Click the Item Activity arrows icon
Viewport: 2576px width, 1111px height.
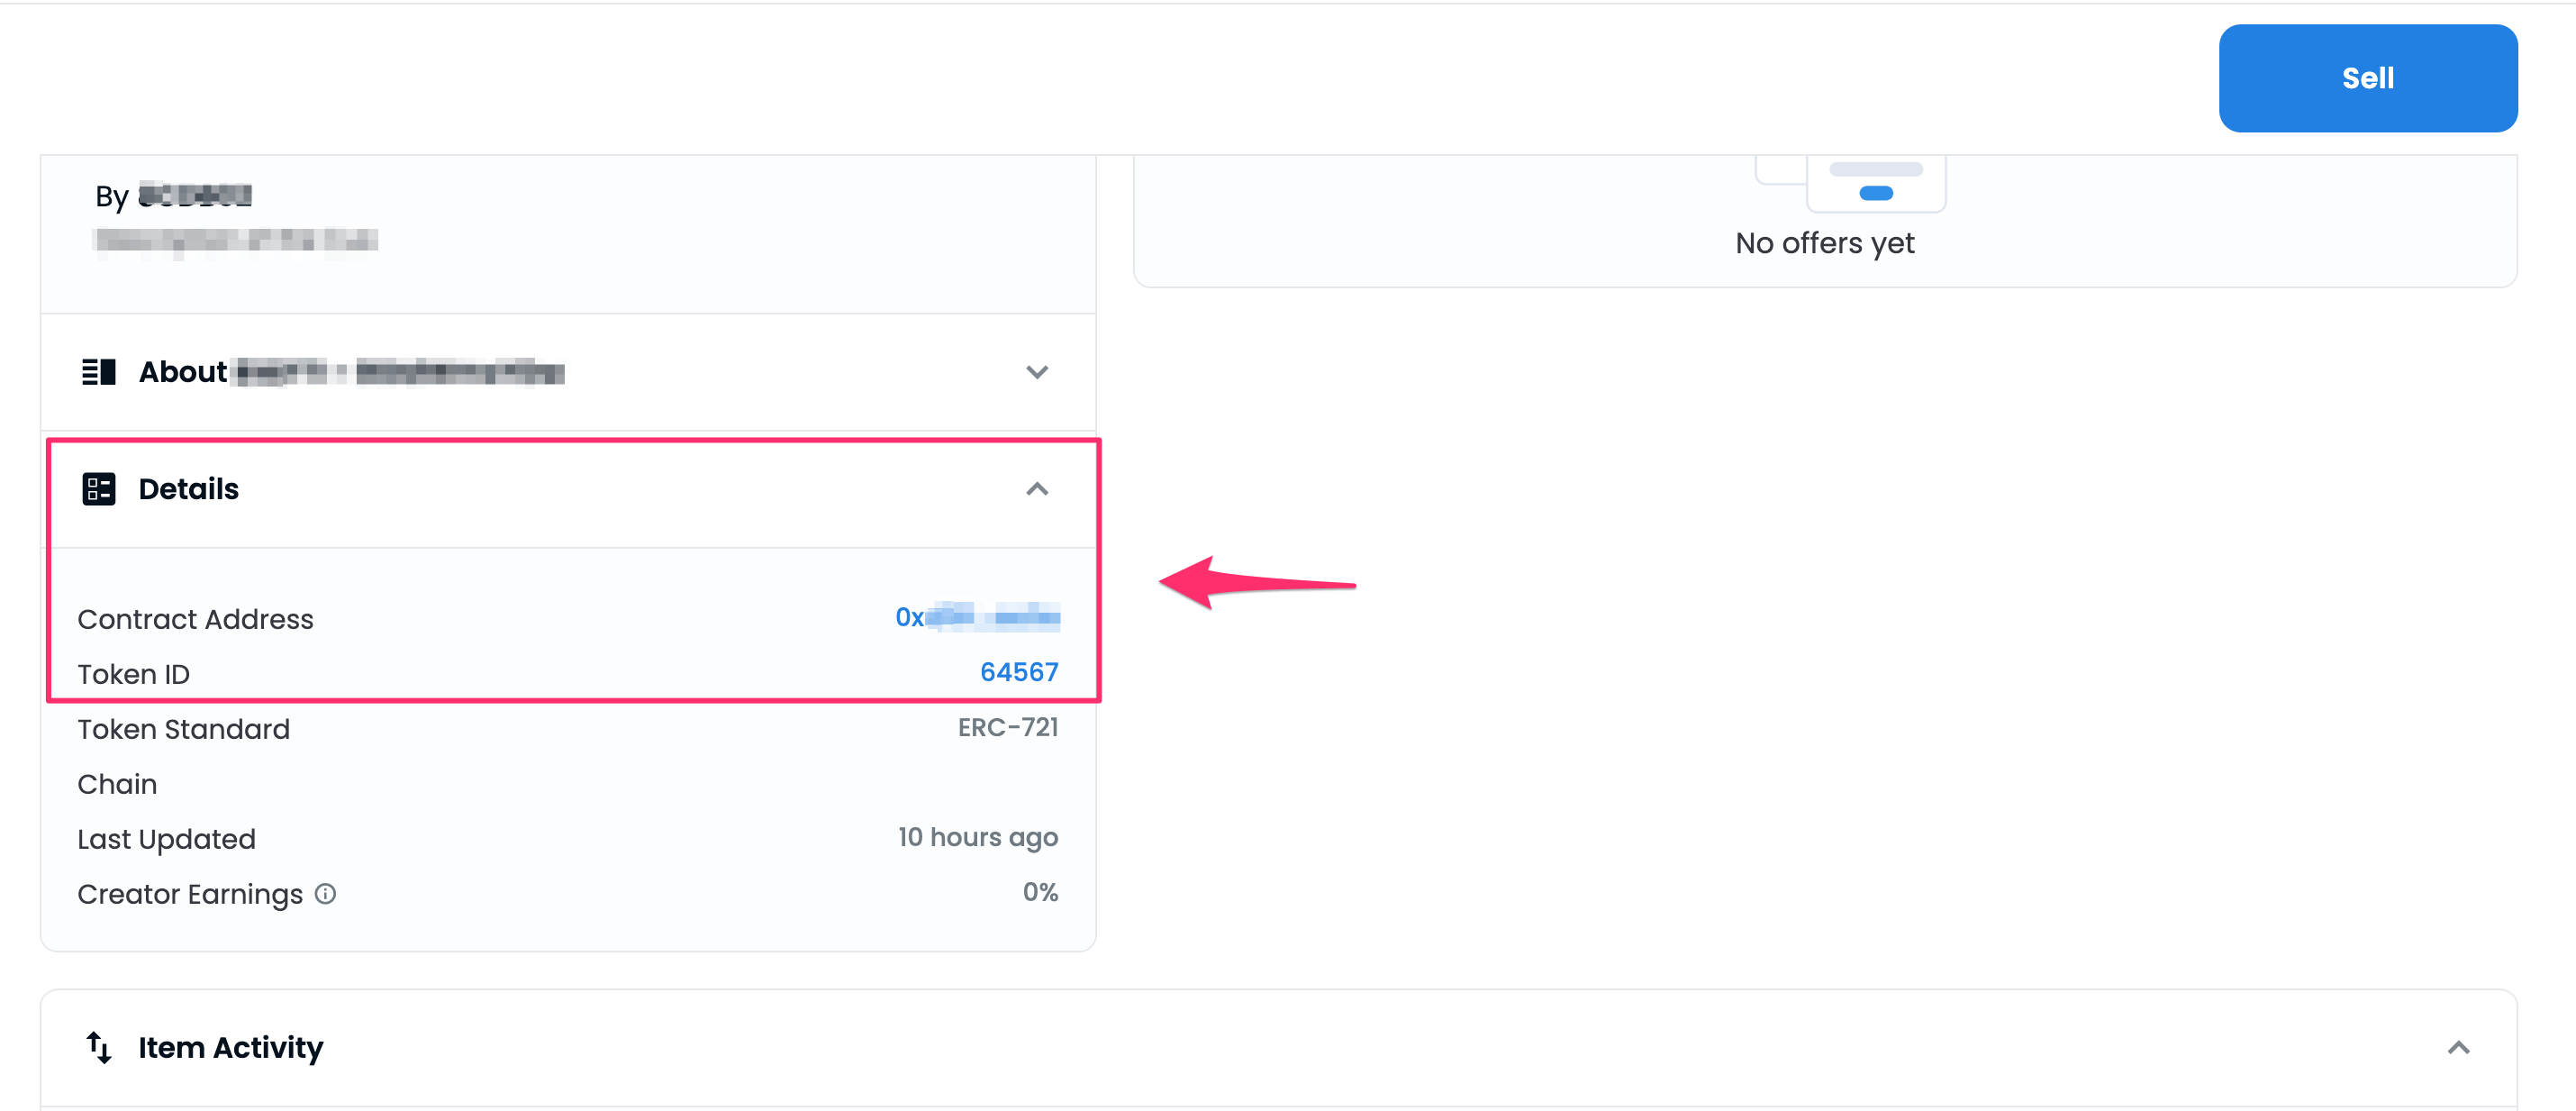tap(98, 1047)
